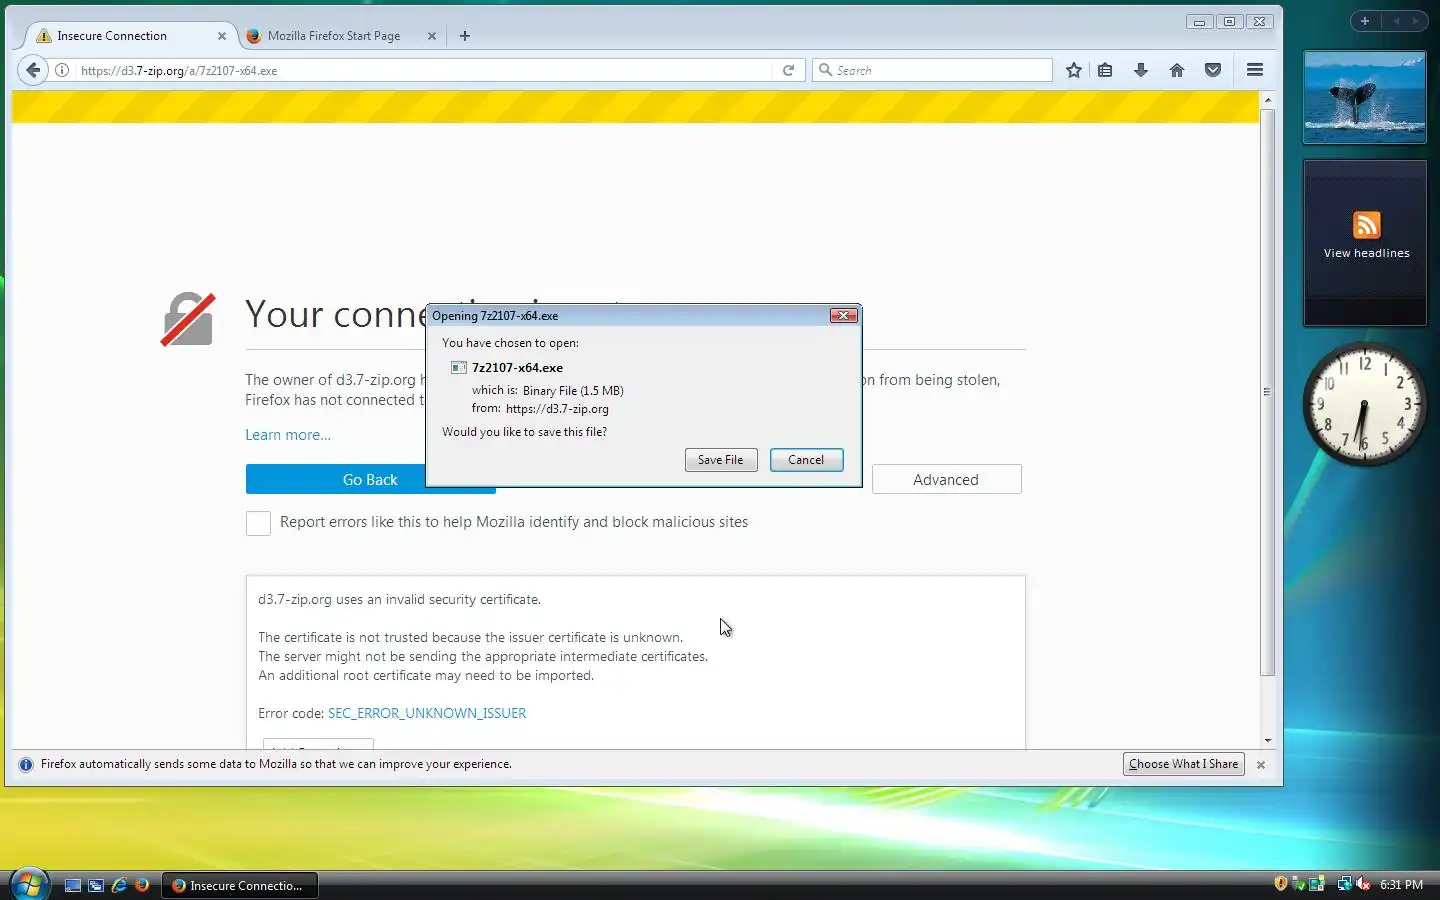Image resolution: width=1440 pixels, height=900 pixels.
Task: Open a new tab with plus button
Action: click(x=465, y=36)
